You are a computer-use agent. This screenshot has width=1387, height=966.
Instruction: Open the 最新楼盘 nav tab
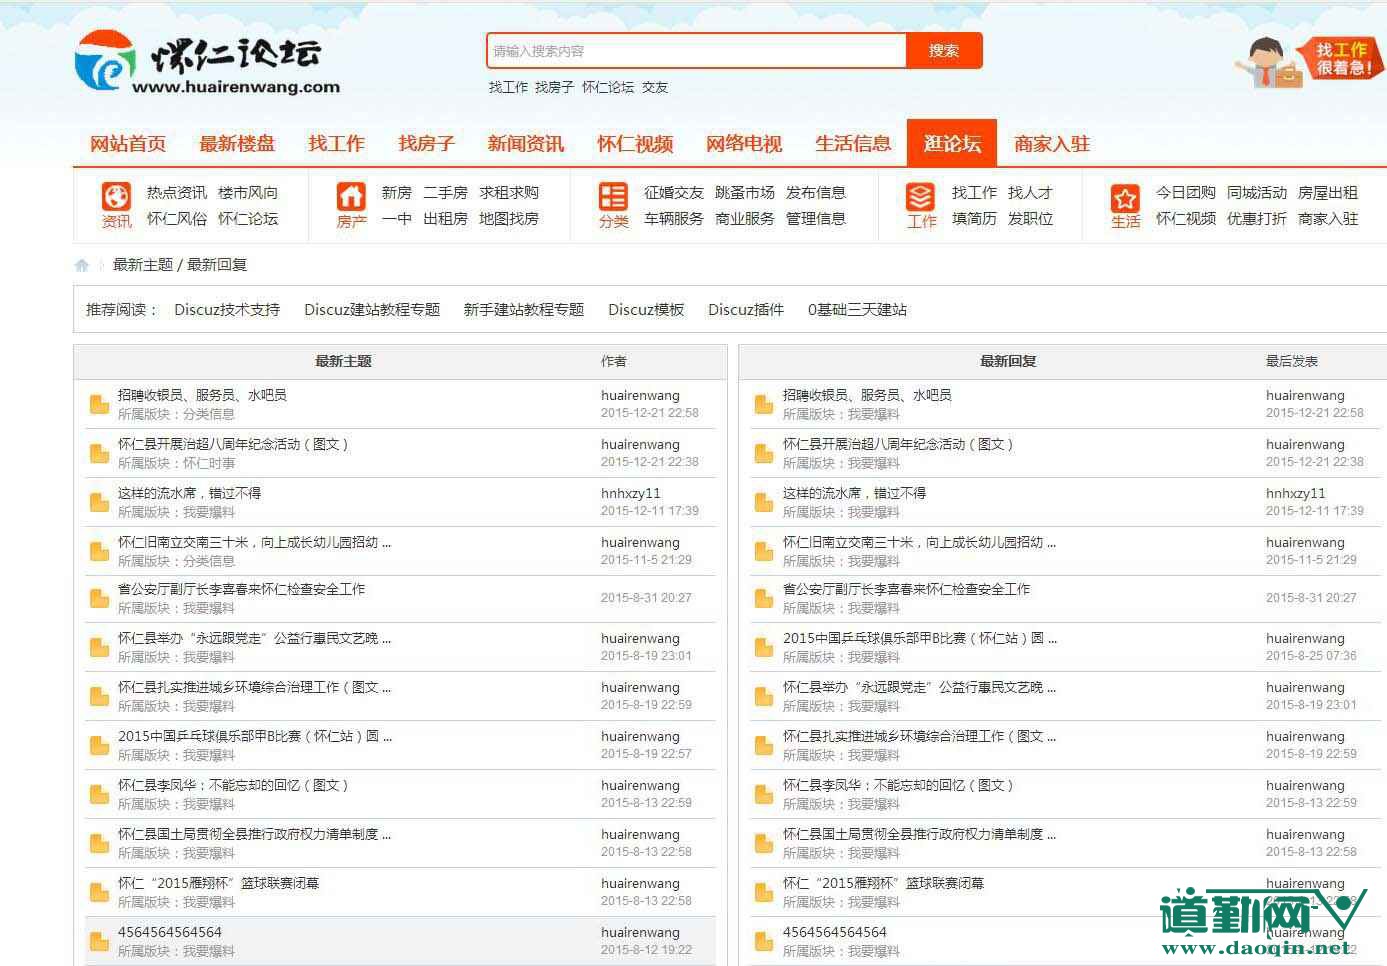click(x=237, y=143)
